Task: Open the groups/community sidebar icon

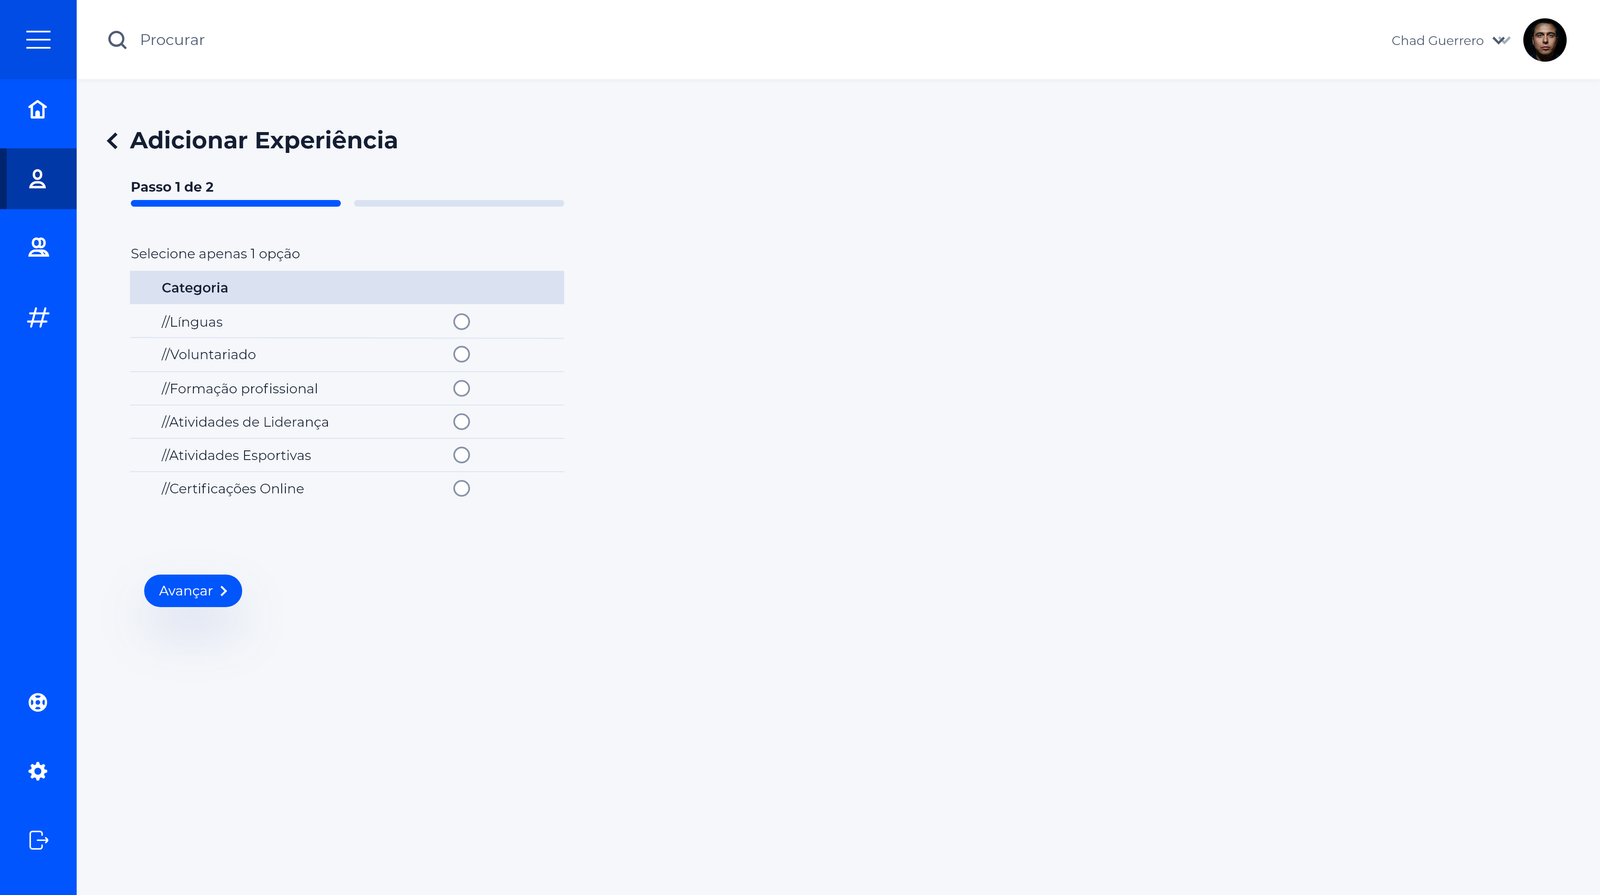Action: 38,247
